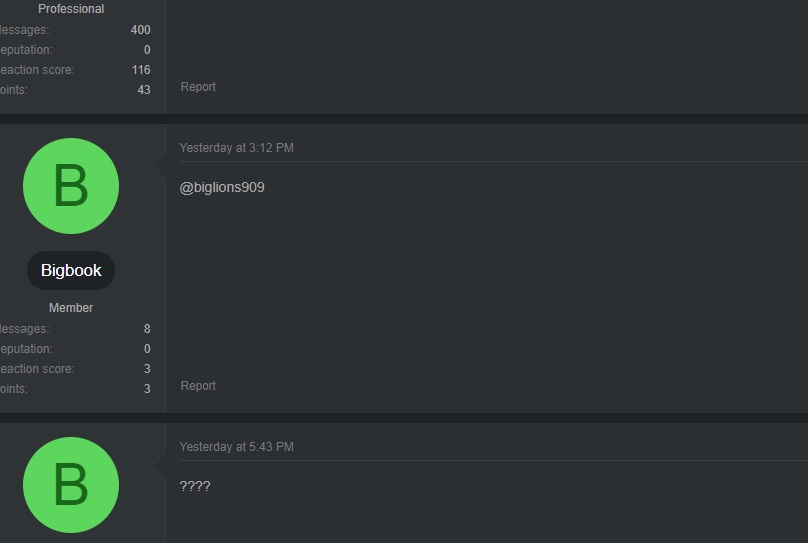Click Bigbook's reputation value
808x543 pixels.
coord(147,349)
